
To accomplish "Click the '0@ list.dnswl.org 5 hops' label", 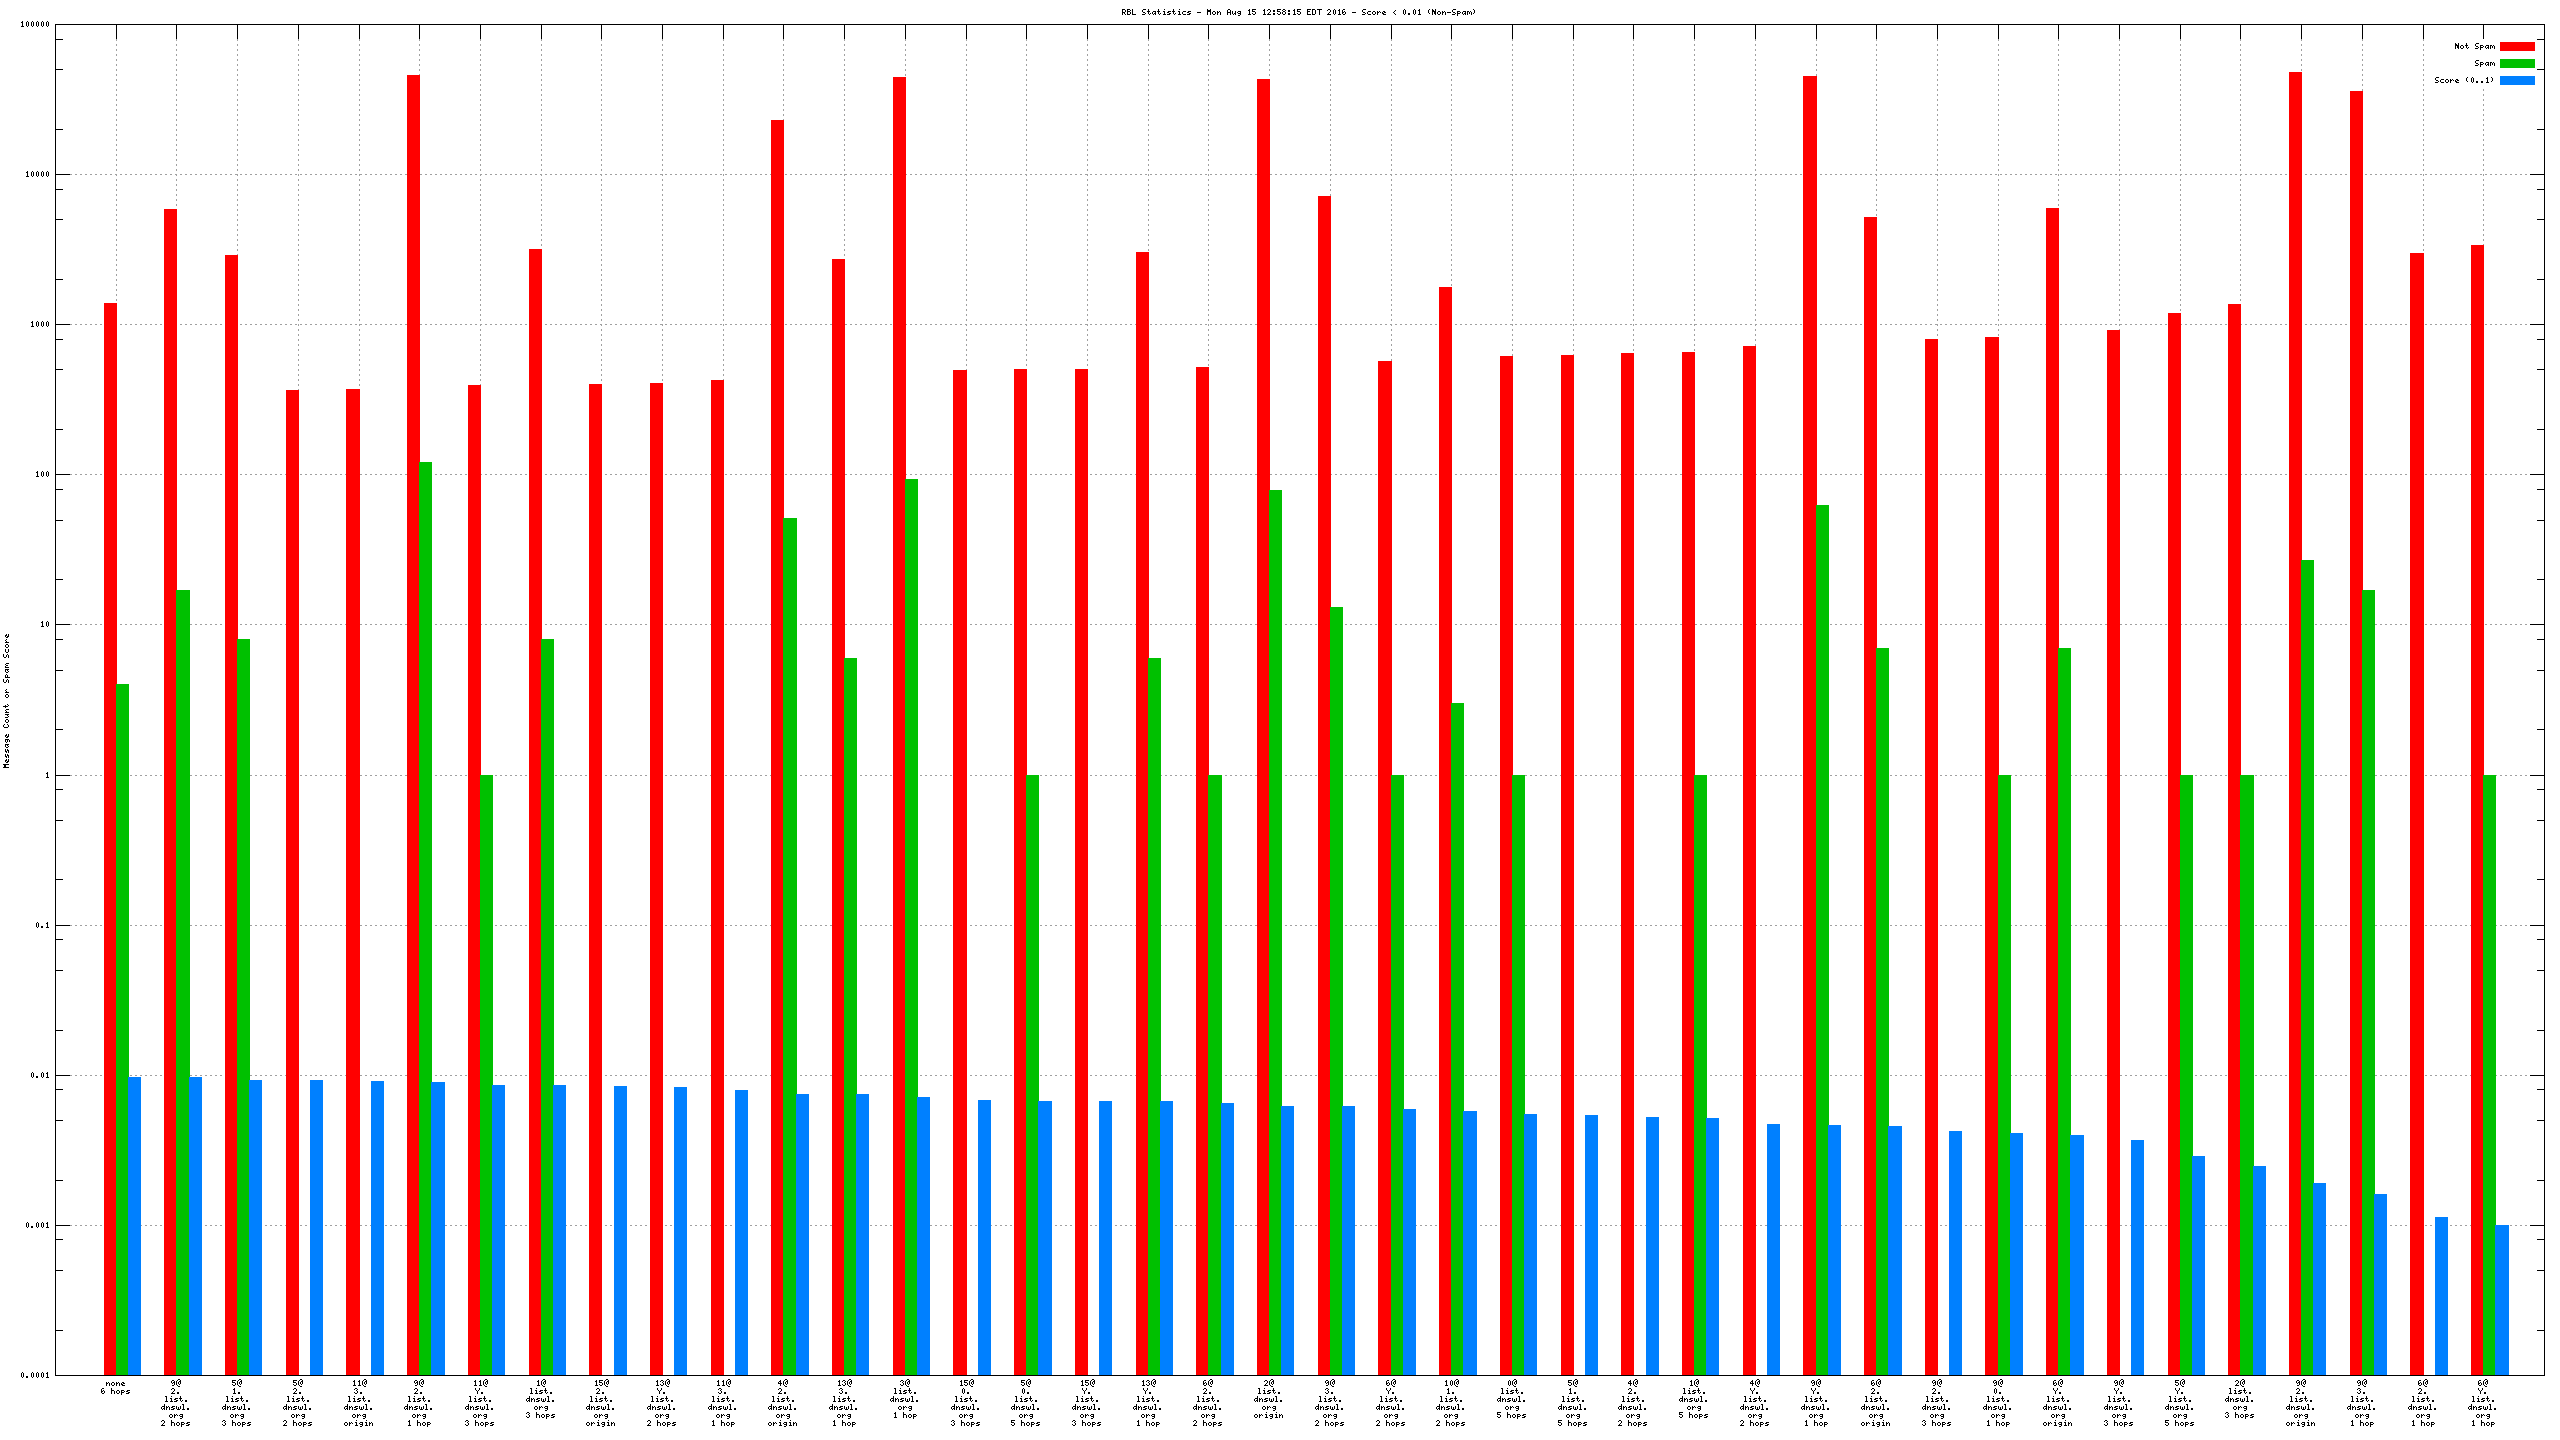I will 1512,1399.
